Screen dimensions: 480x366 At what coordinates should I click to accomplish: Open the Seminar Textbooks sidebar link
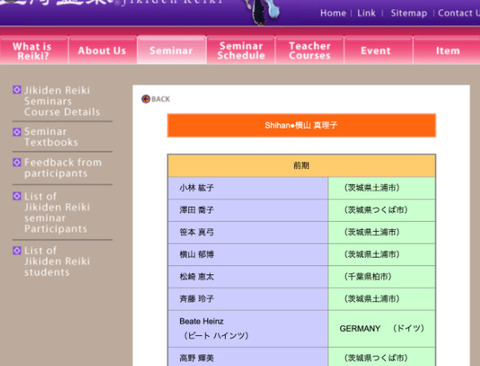coord(51,137)
